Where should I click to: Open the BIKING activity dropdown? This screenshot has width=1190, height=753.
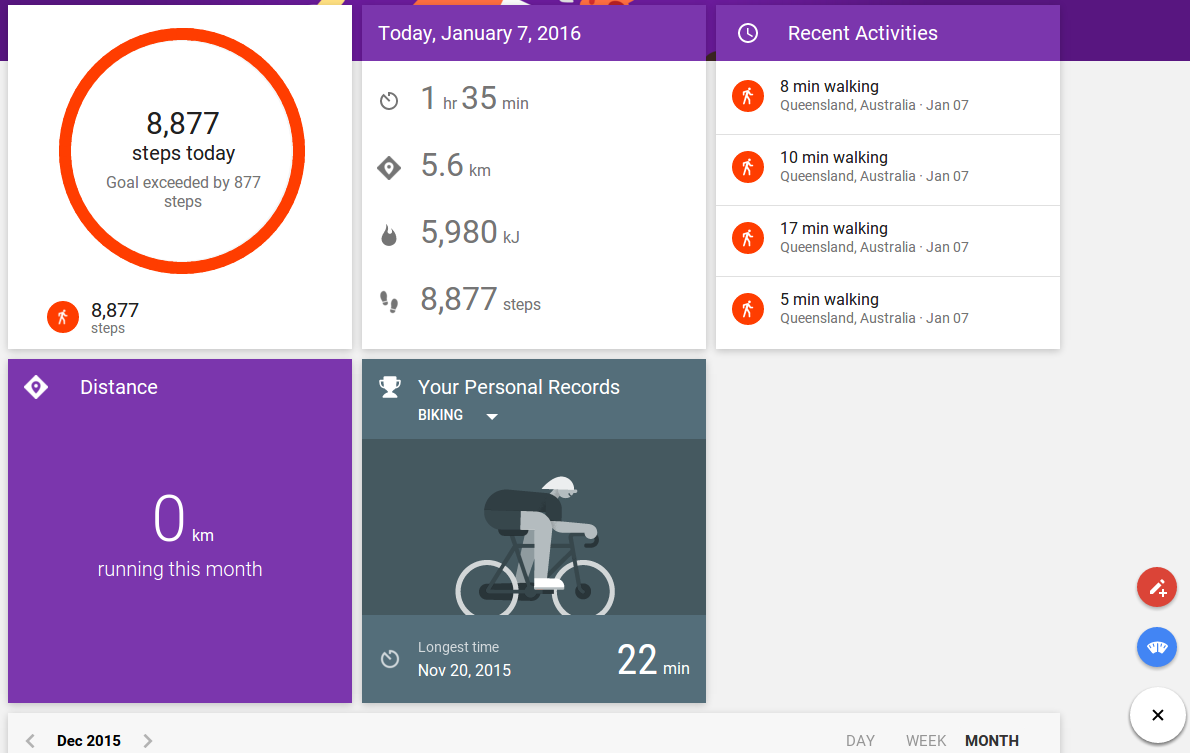coord(458,415)
